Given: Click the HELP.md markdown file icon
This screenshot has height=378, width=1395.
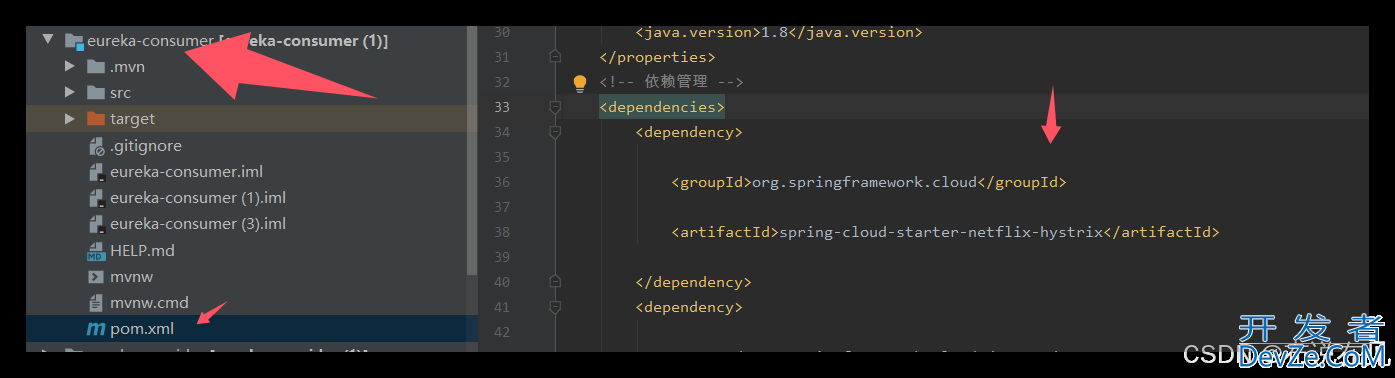Looking at the screenshot, I should (x=97, y=250).
